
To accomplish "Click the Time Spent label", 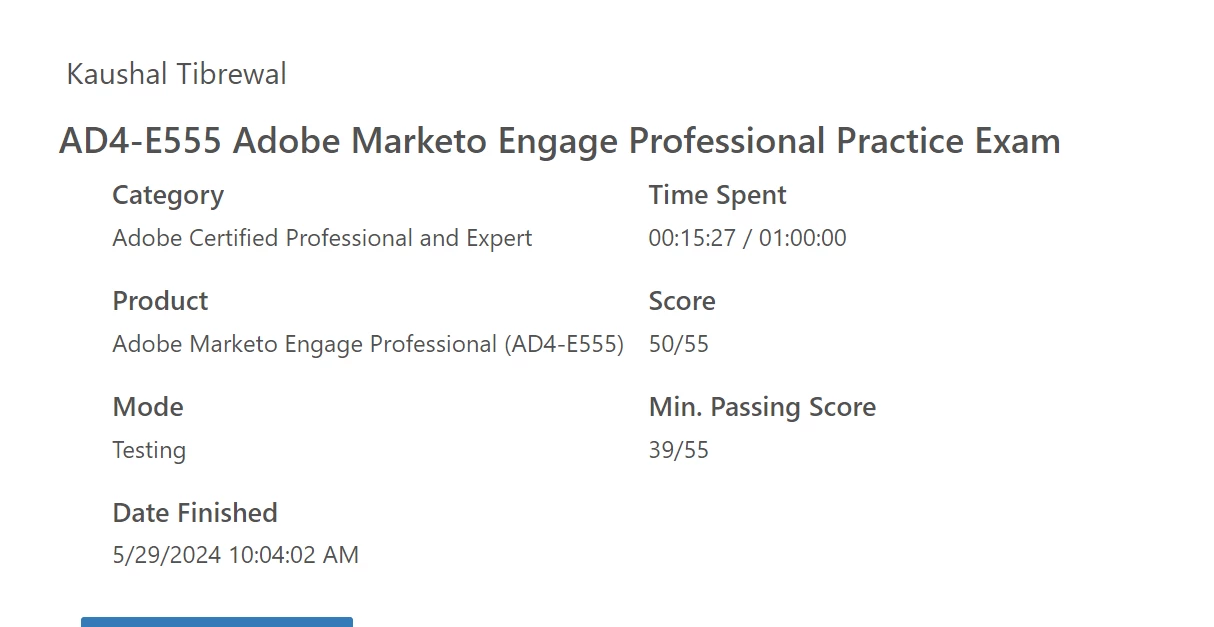I will pos(718,196).
